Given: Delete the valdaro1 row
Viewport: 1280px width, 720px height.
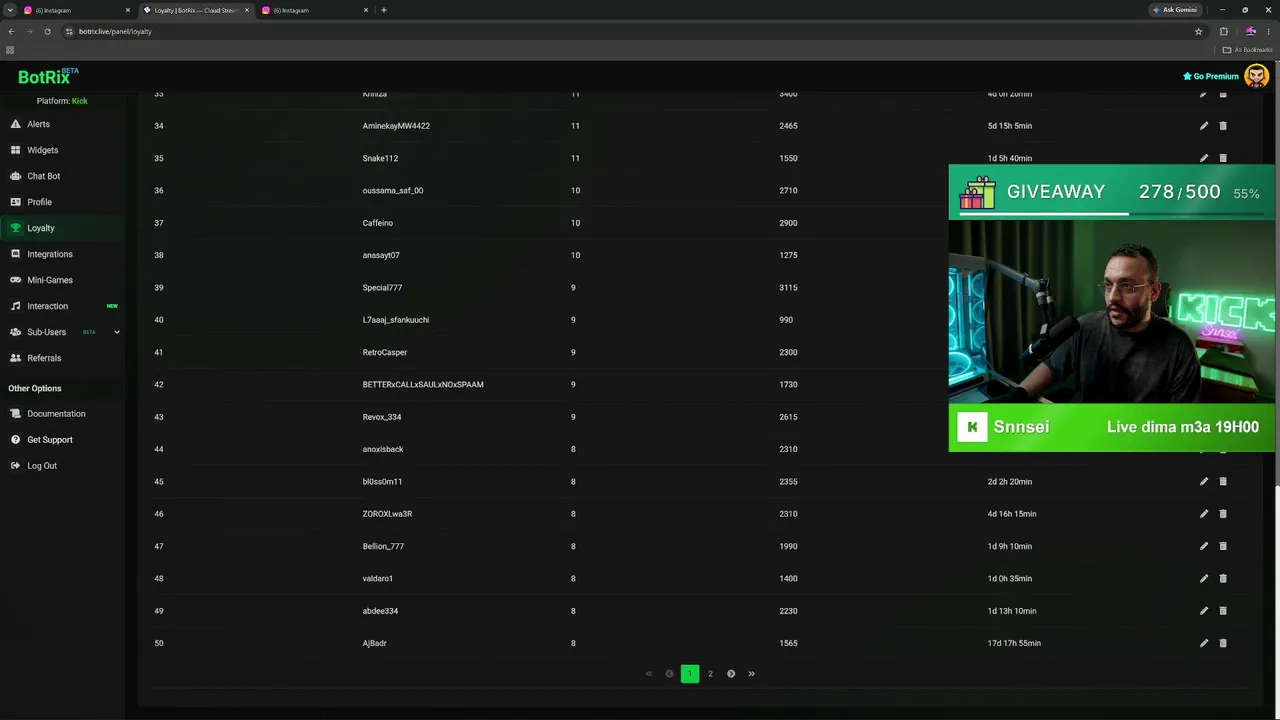Looking at the screenshot, I should pyautogui.click(x=1223, y=578).
